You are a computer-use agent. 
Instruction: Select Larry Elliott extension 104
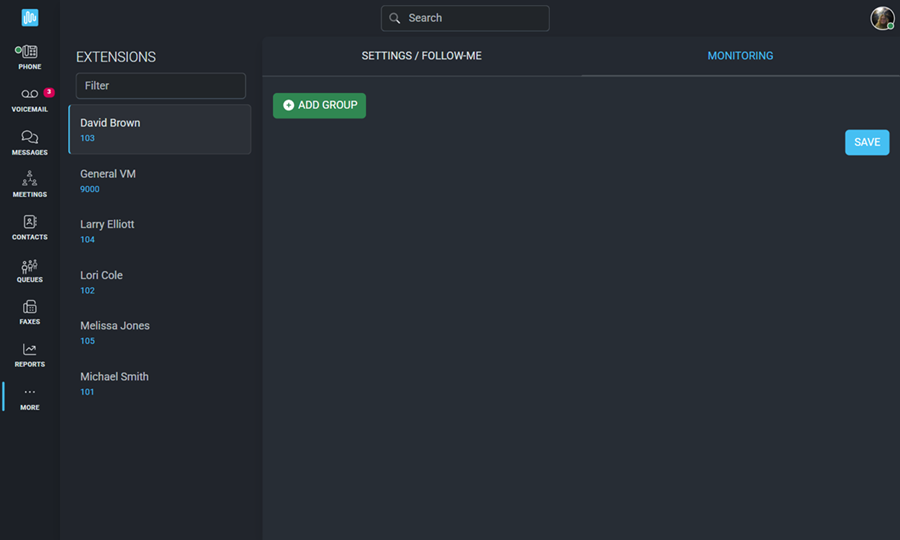(x=159, y=231)
